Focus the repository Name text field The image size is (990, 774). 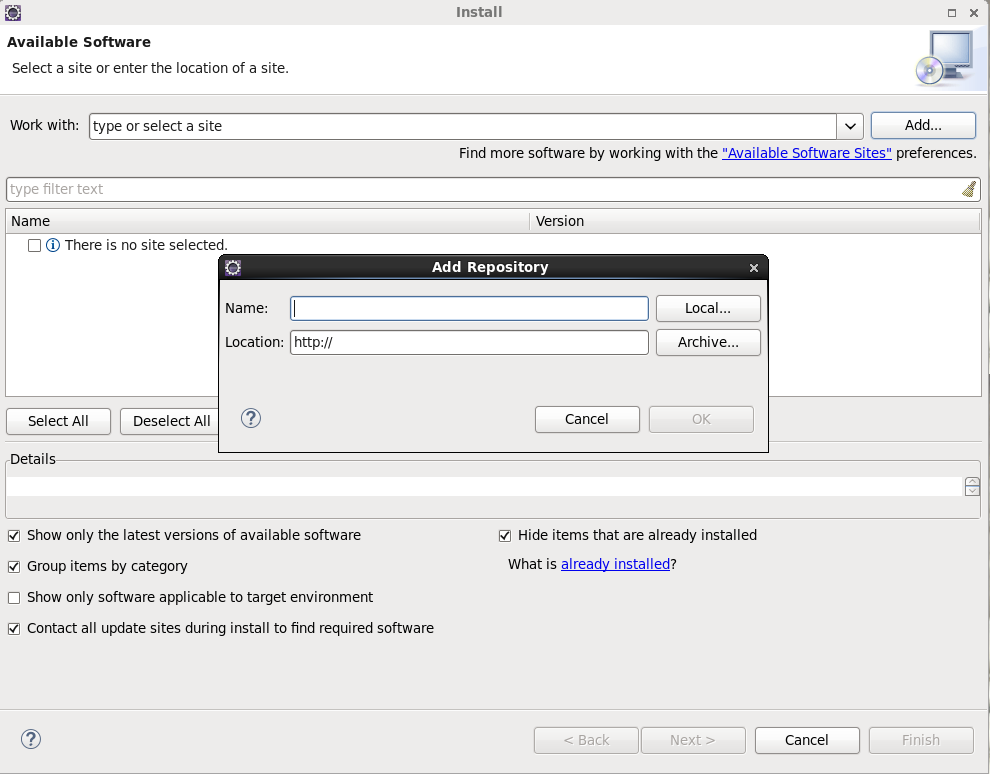coord(469,308)
